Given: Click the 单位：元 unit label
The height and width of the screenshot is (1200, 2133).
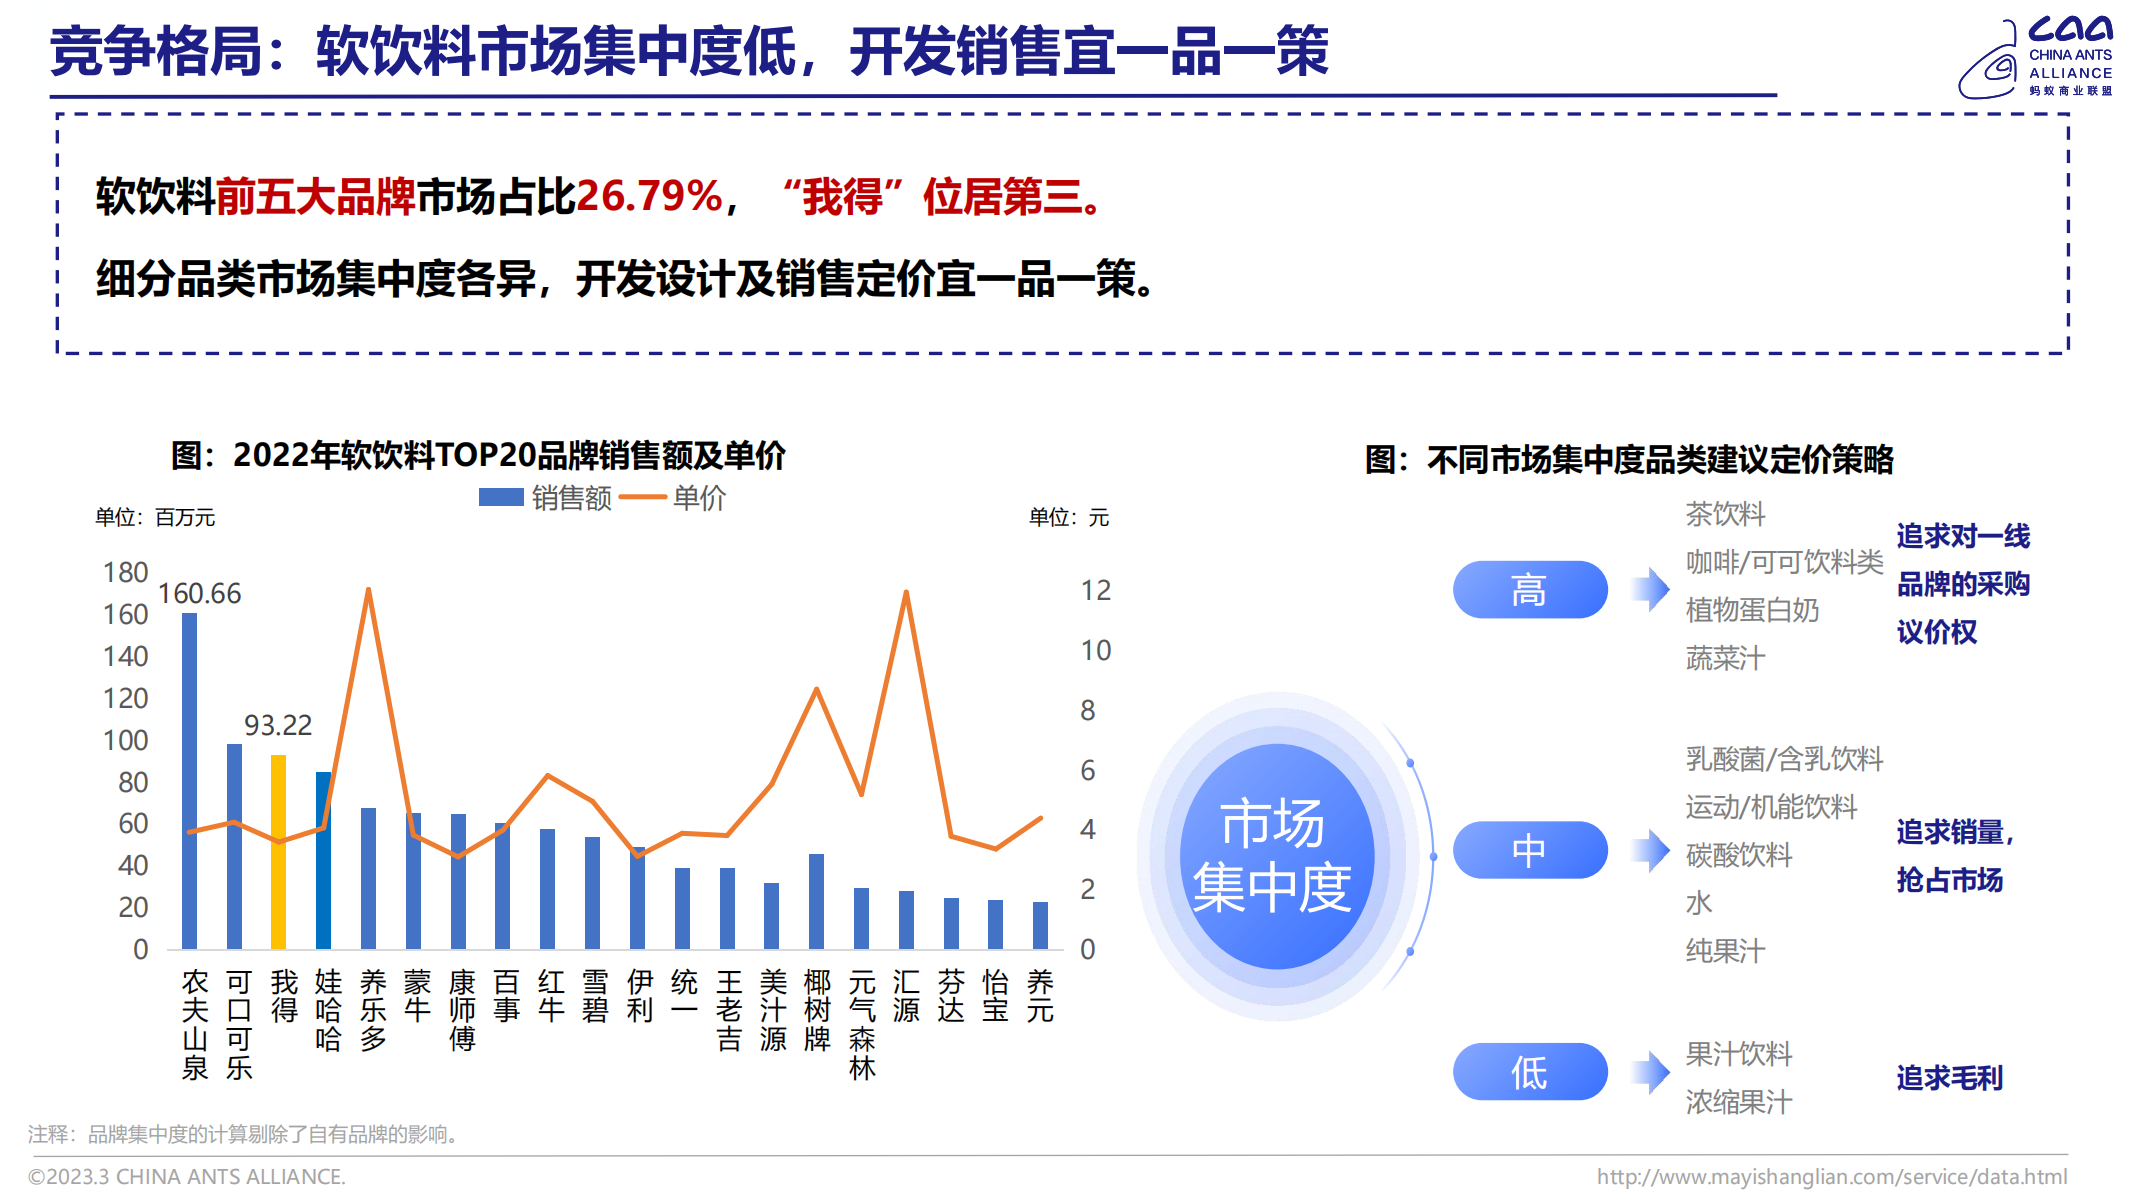Looking at the screenshot, I should 1069,517.
